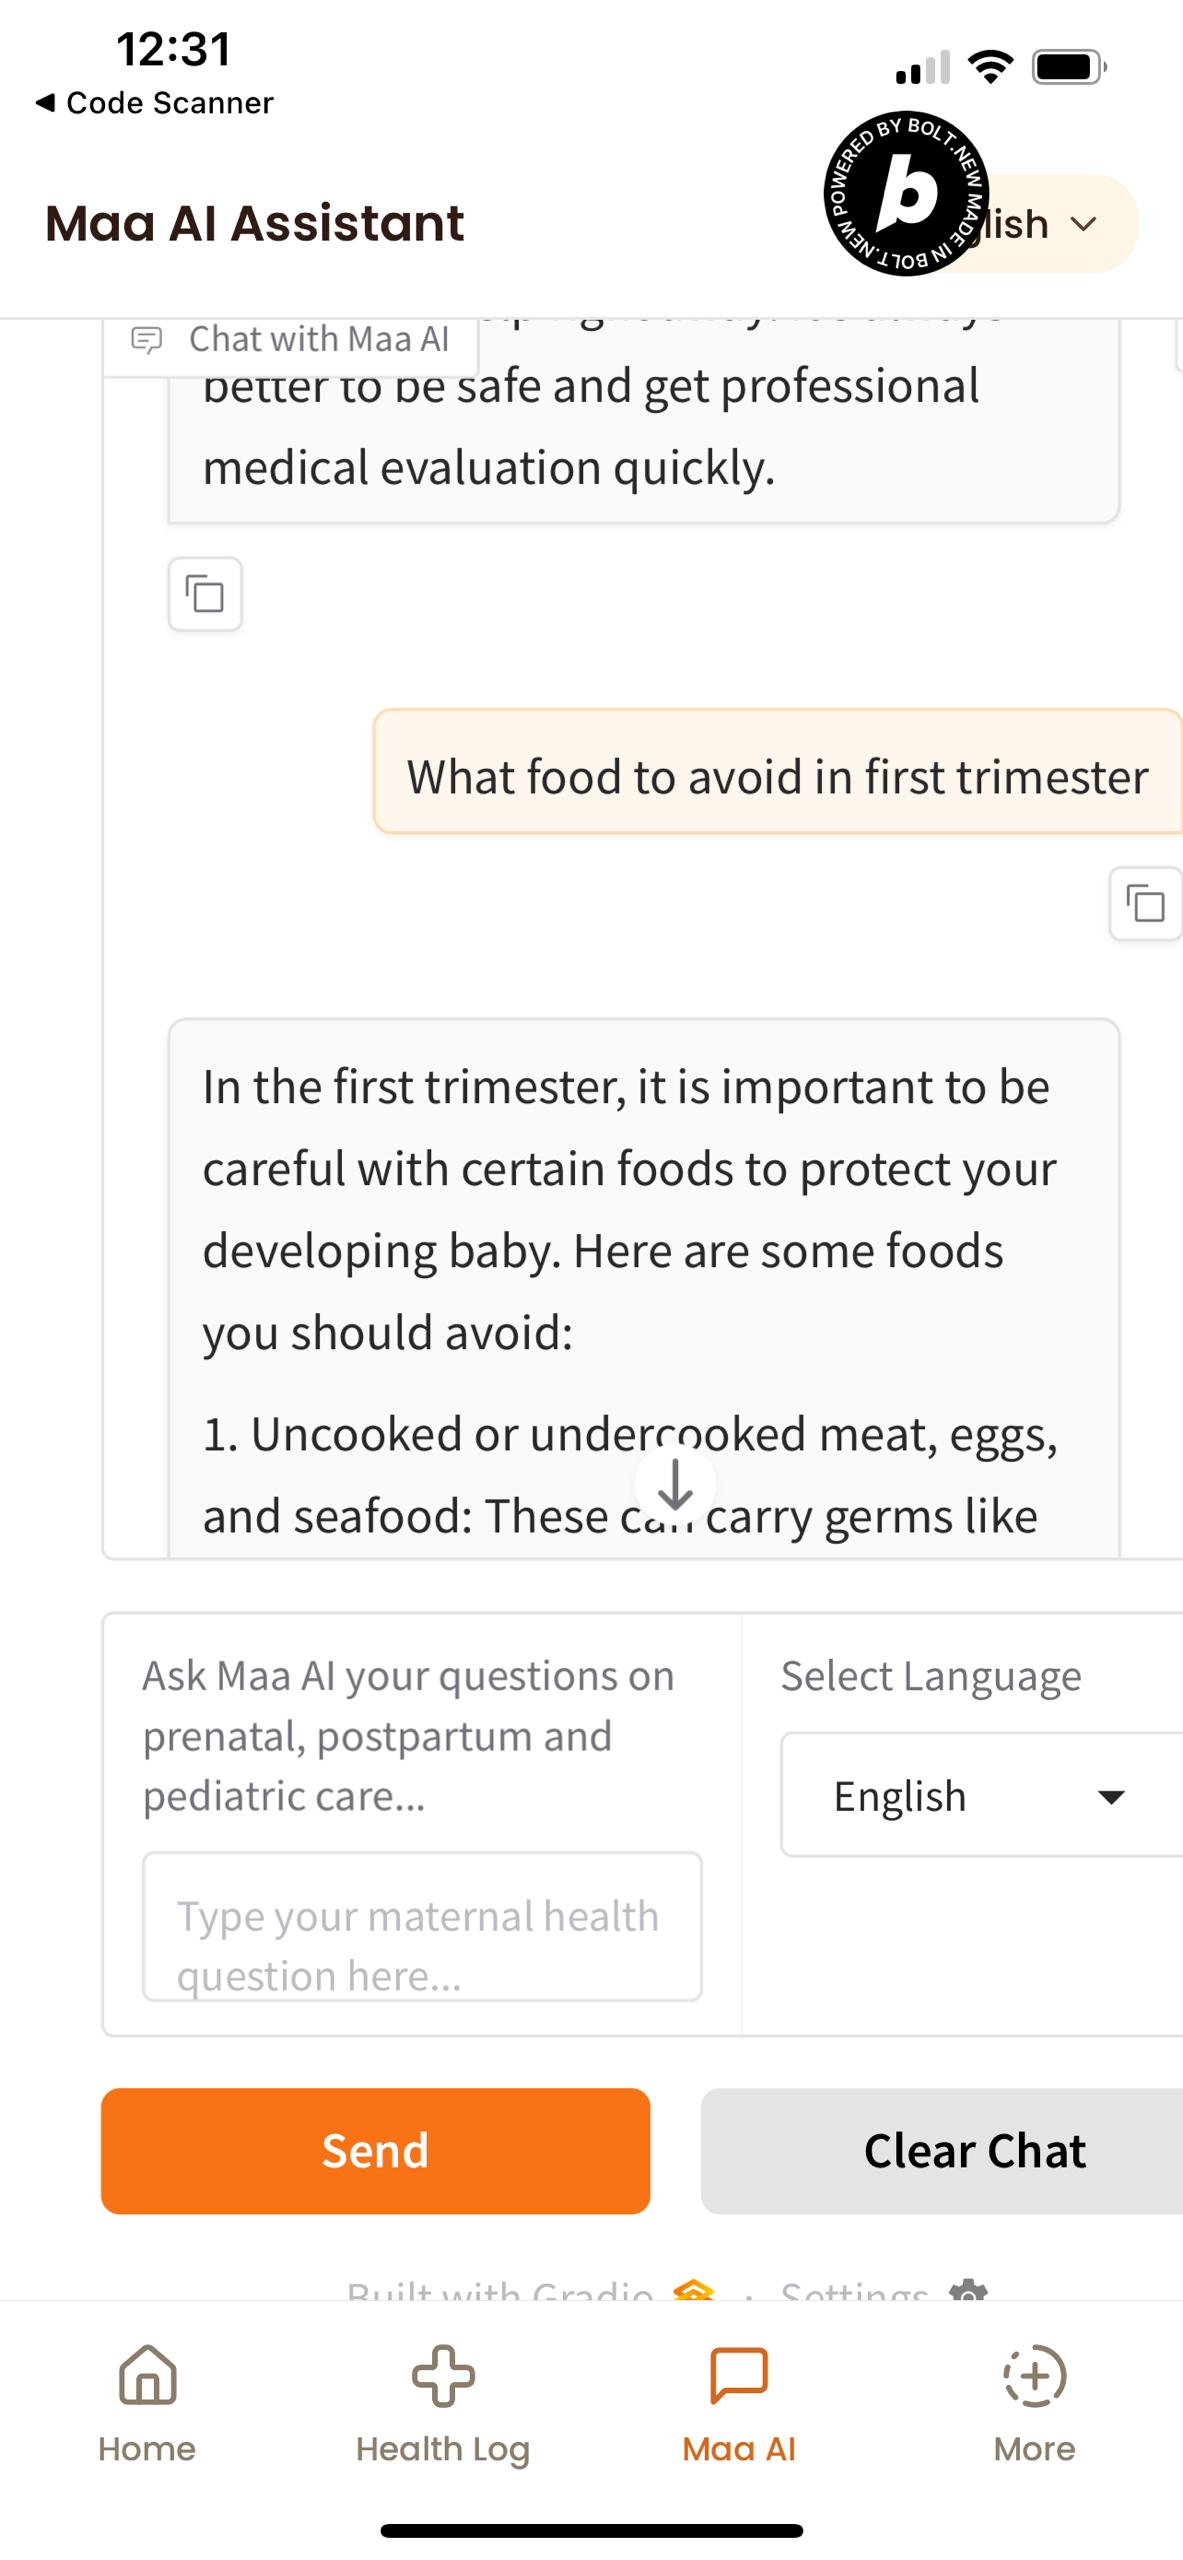Tap the 'Chat with Maa AI' label
1183x2560 pixels.
coord(319,340)
